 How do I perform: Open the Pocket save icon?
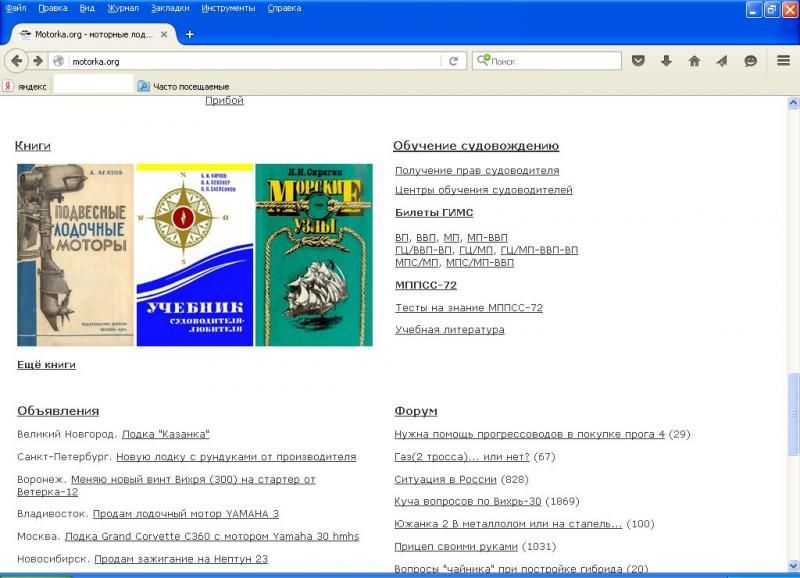click(x=638, y=61)
